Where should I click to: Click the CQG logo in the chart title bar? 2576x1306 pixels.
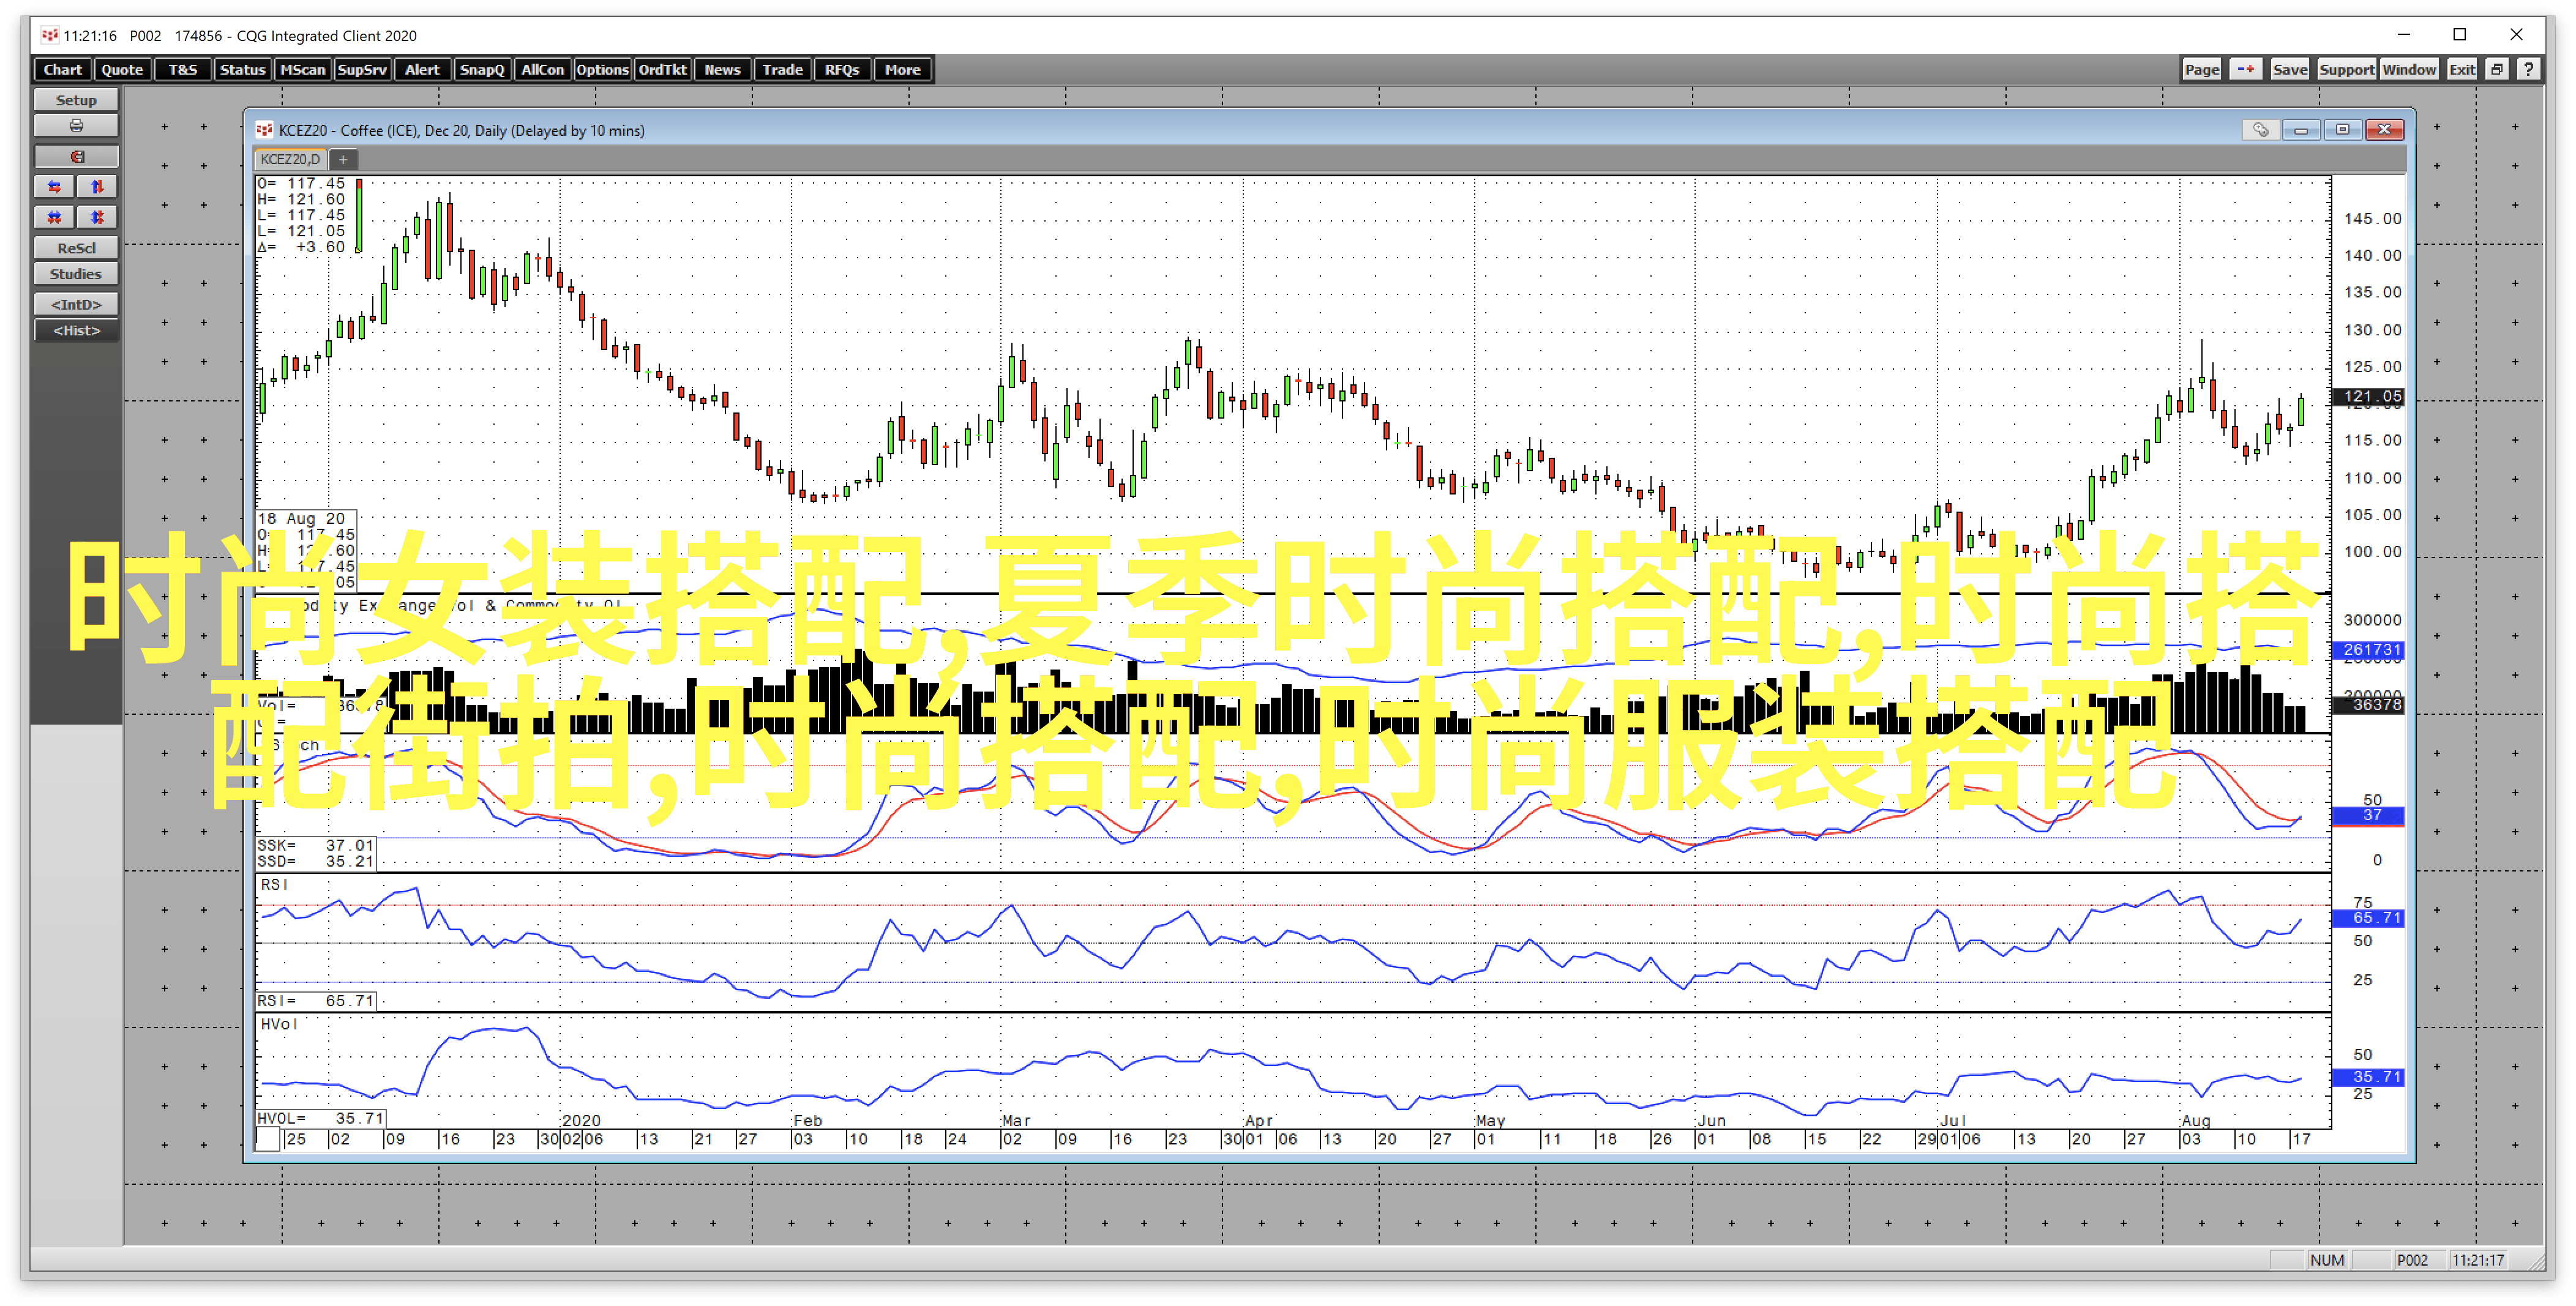coord(264,130)
